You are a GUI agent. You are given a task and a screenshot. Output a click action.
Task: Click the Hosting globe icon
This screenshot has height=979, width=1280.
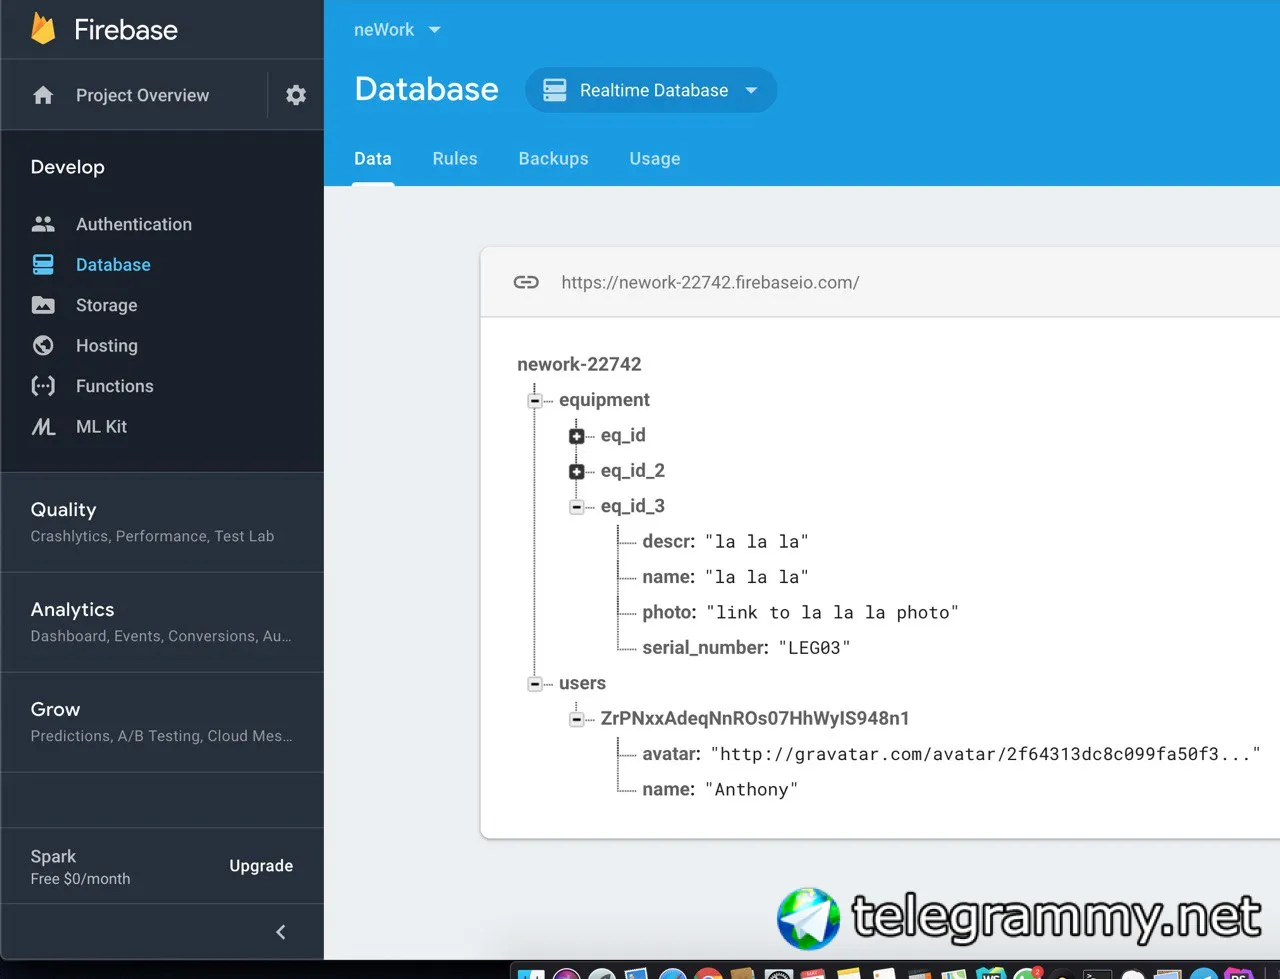pyautogui.click(x=43, y=345)
